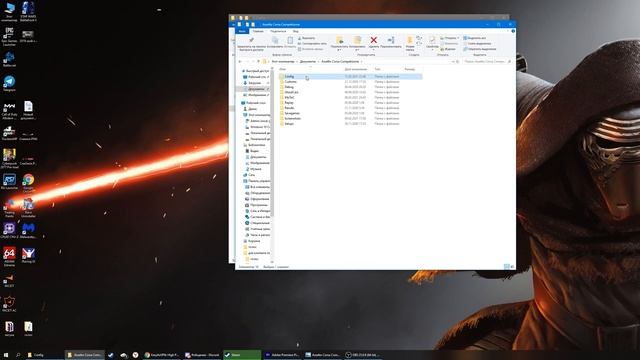
Task: Sort by Date modified column header
Action: tap(355, 69)
